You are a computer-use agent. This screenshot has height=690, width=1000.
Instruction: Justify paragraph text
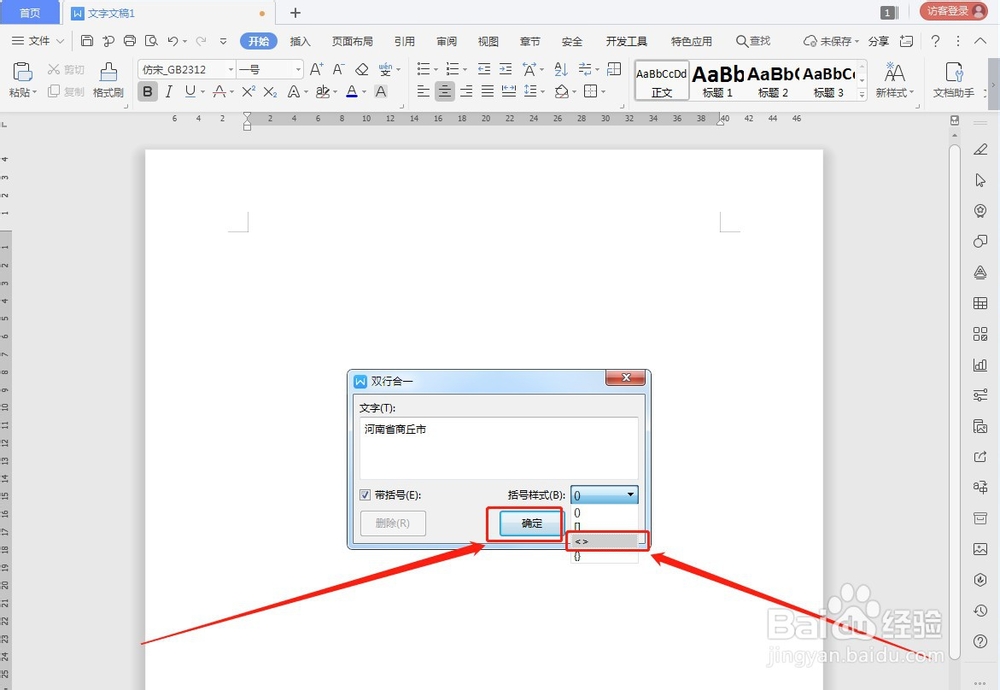[x=487, y=92]
